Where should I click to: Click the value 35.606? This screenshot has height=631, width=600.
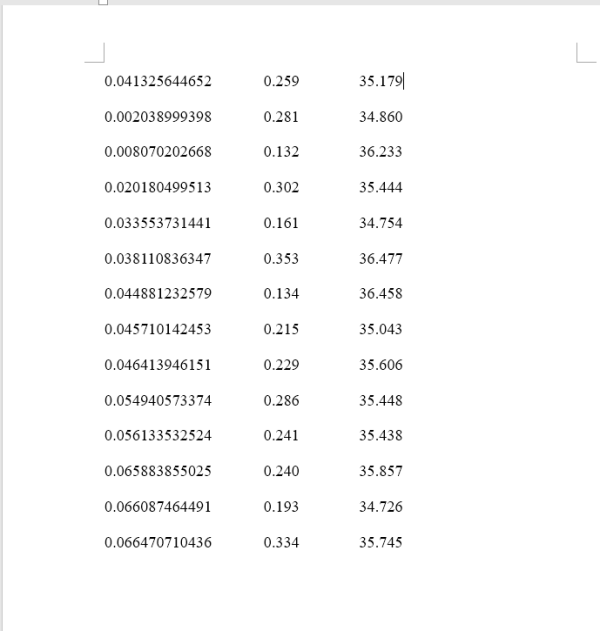380,365
